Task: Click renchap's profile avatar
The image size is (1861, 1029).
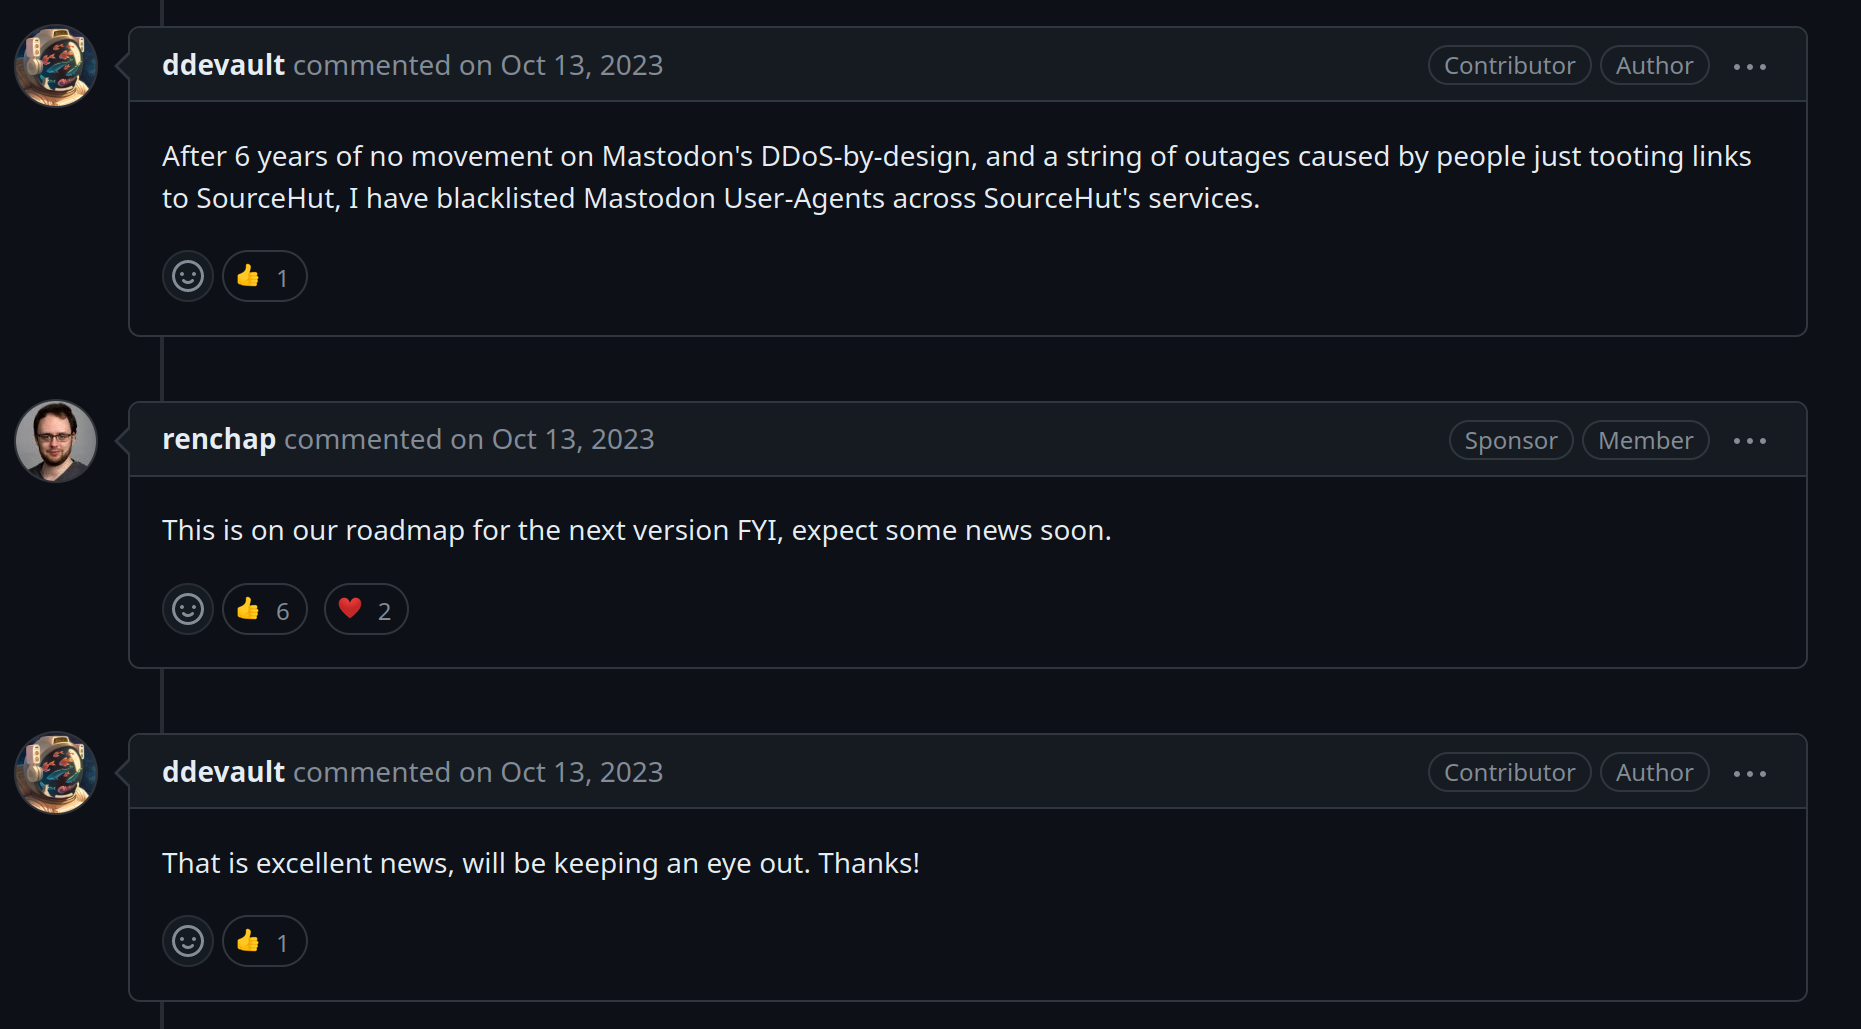Action: (x=55, y=441)
